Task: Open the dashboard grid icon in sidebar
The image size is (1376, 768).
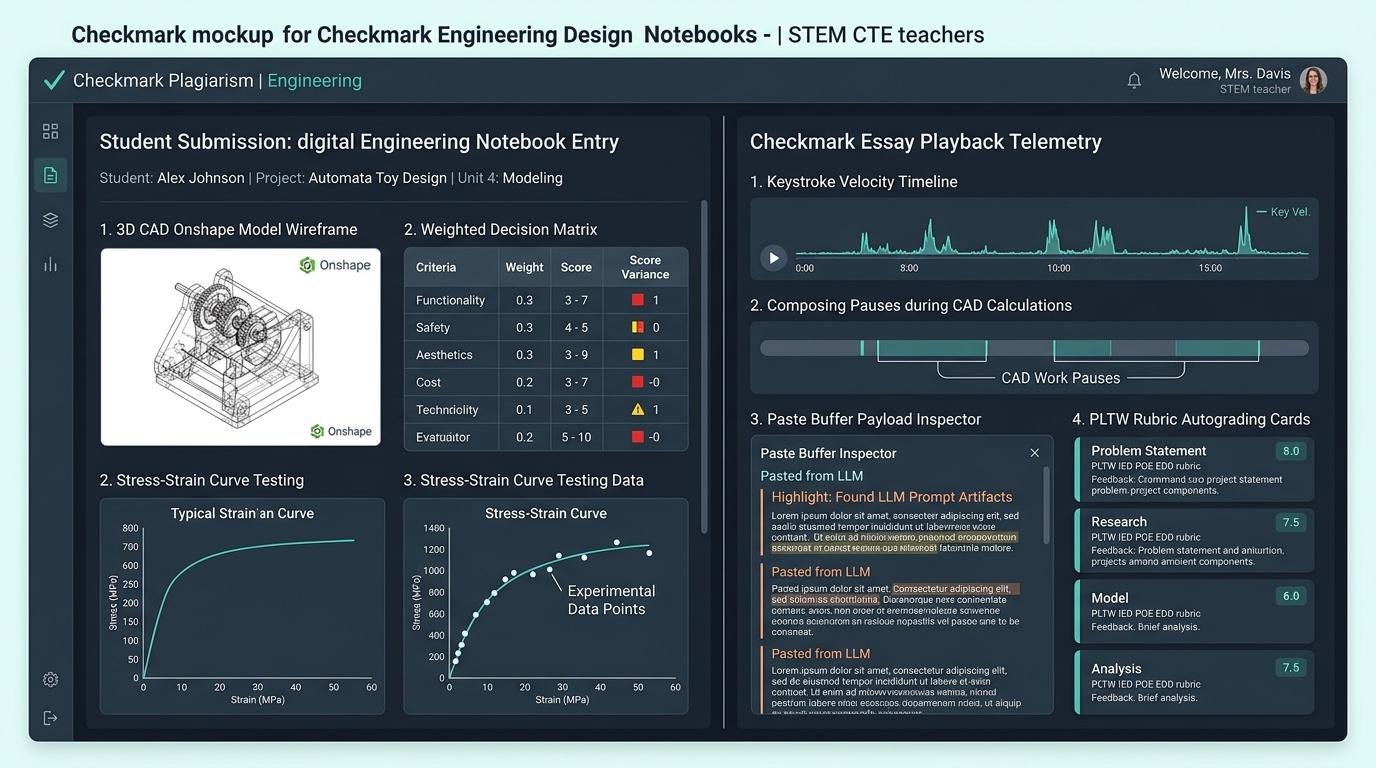Action: (51, 131)
